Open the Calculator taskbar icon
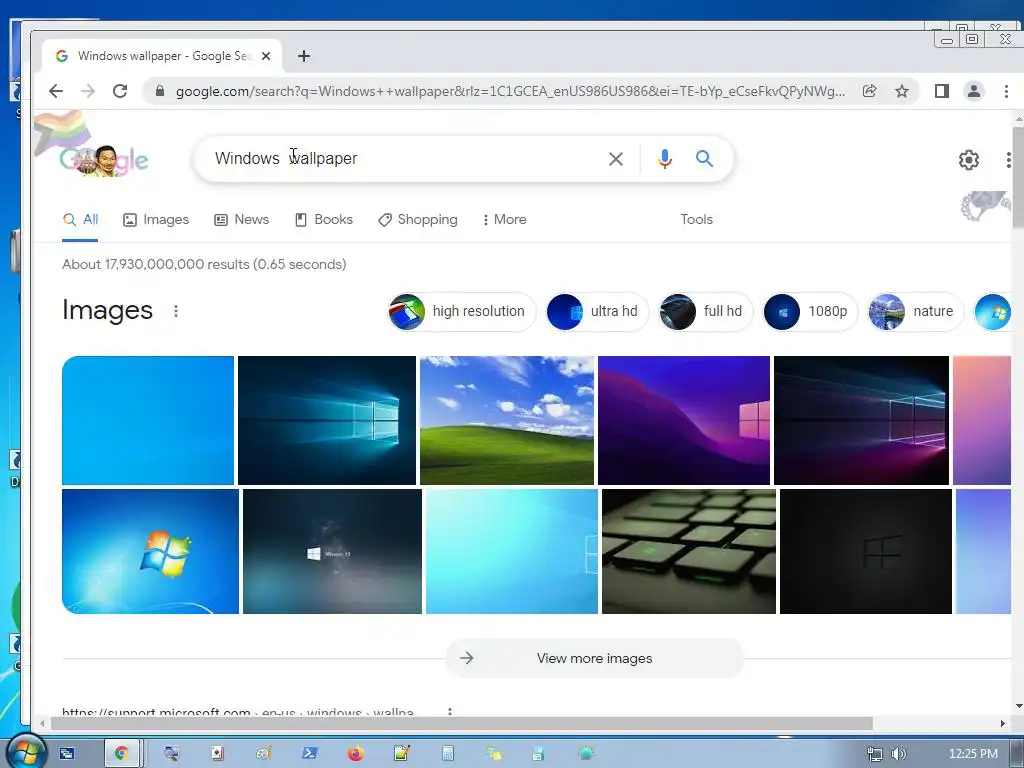Viewport: 1024px width, 768px height. click(x=448, y=754)
